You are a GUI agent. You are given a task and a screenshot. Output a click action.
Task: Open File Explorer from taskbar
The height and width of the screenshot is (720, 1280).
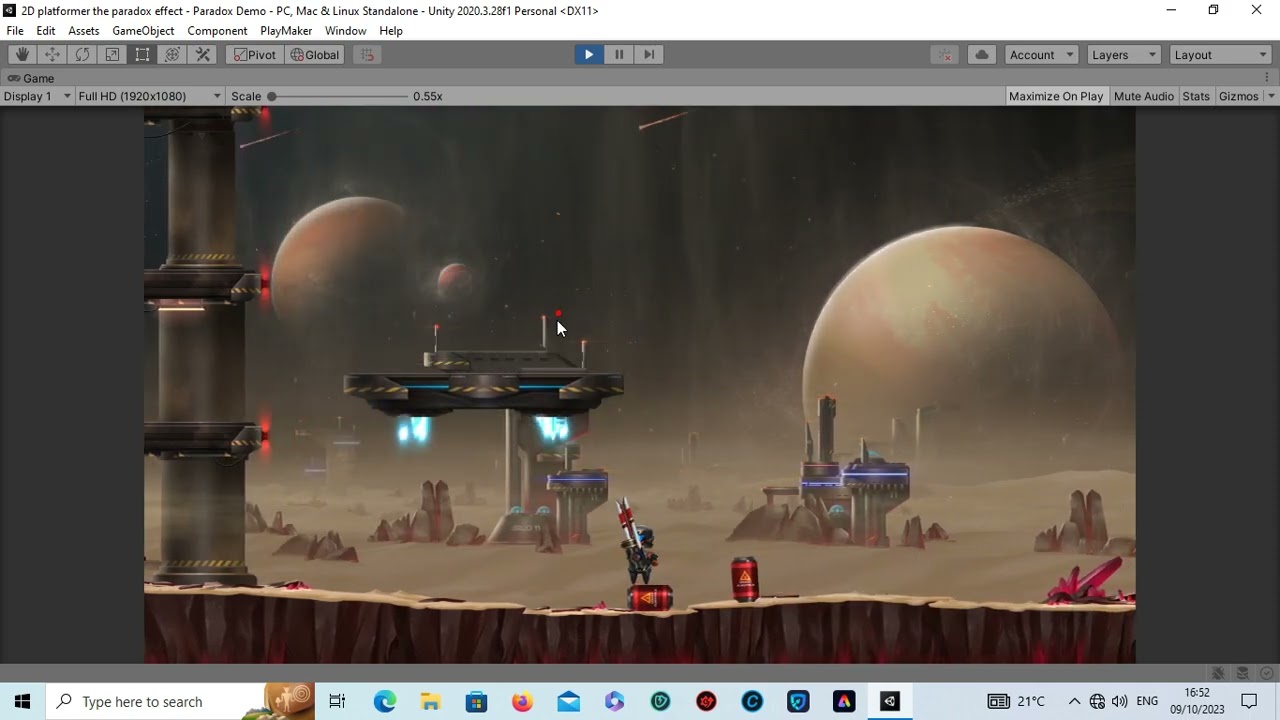click(x=430, y=701)
